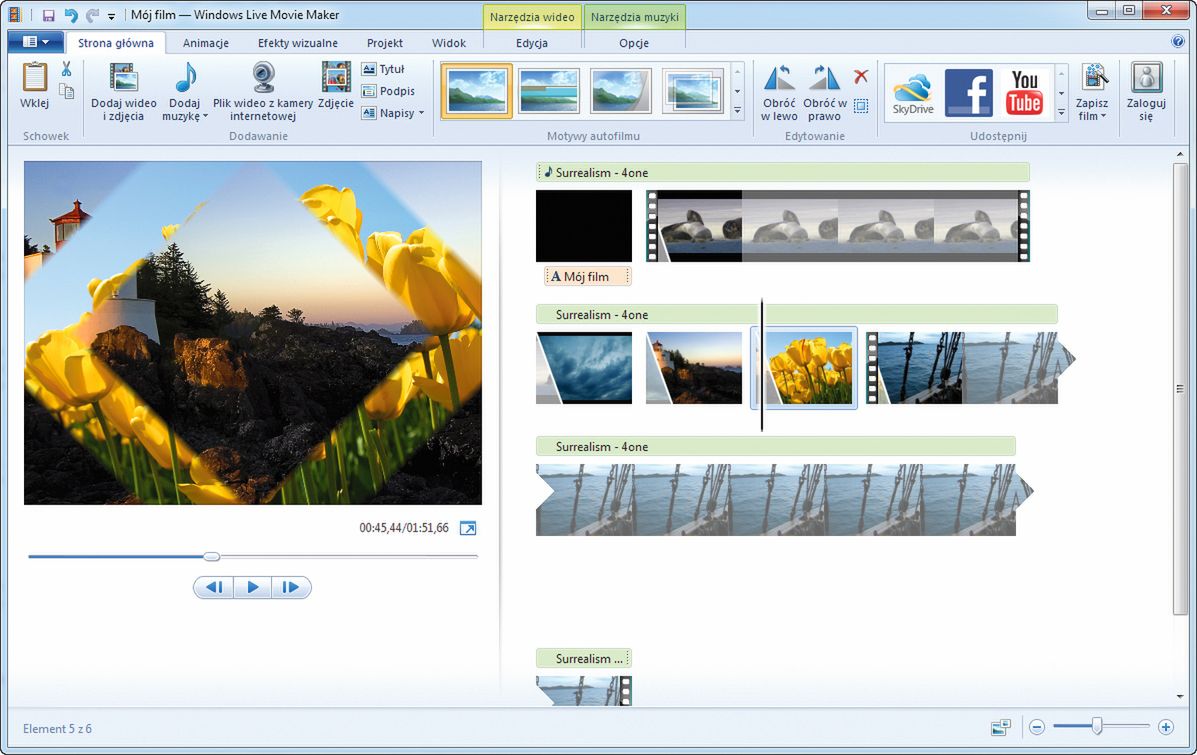The height and width of the screenshot is (755, 1197).
Task: Share the movie to YouTube
Action: pos(1025,92)
